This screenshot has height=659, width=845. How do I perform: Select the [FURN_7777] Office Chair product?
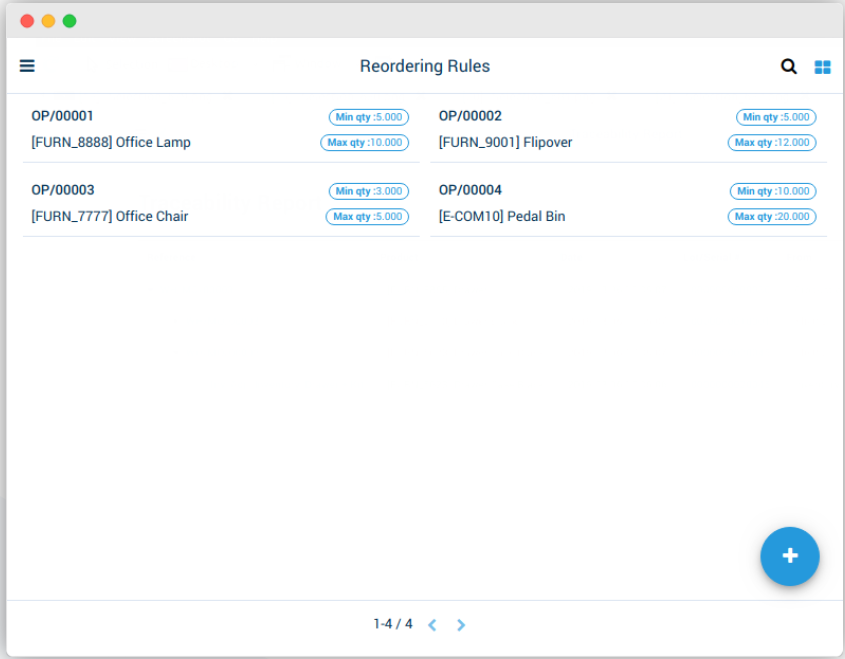tap(109, 216)
